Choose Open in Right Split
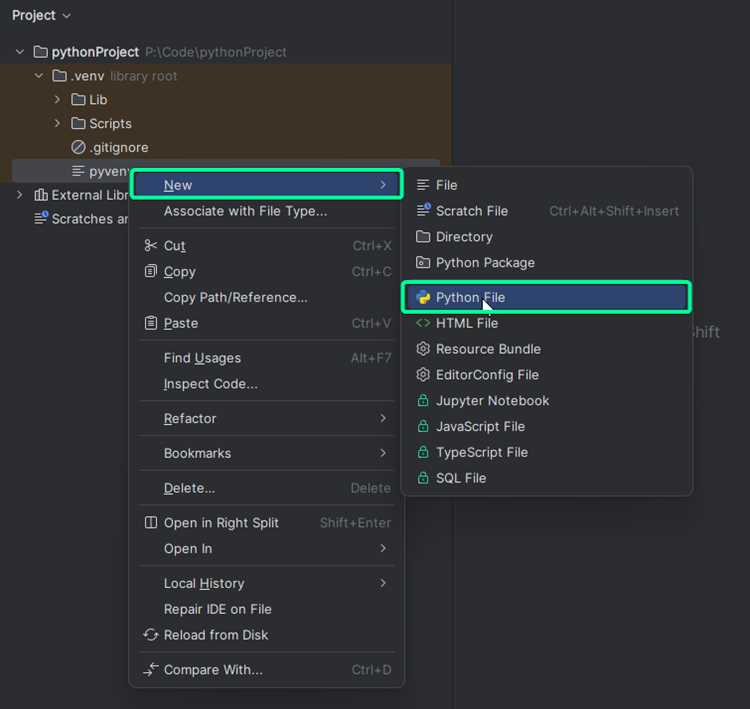 267,523
